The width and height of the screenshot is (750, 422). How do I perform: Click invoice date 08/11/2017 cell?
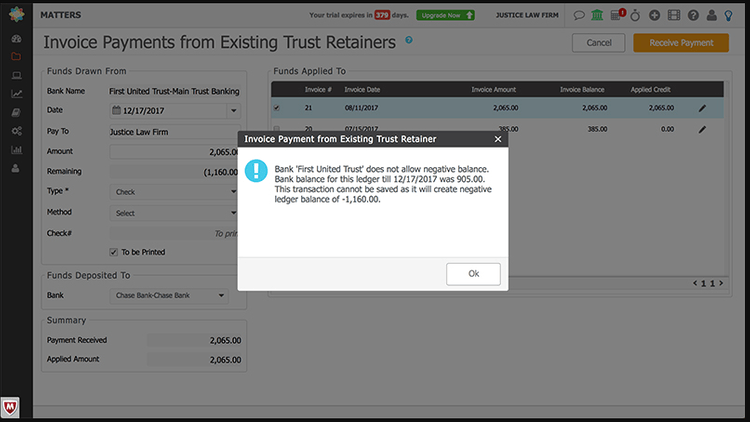[361, 108]
